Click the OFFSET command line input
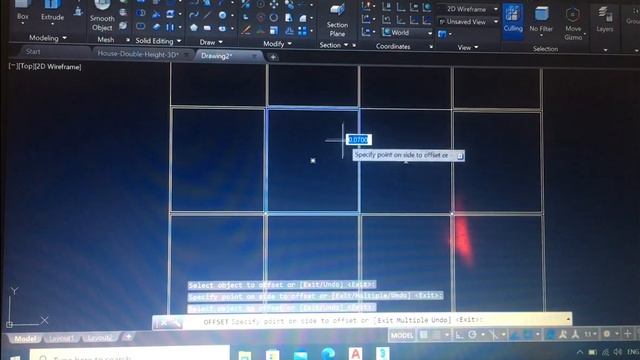The height and width of the screenshot is (360, 640). 363,321
